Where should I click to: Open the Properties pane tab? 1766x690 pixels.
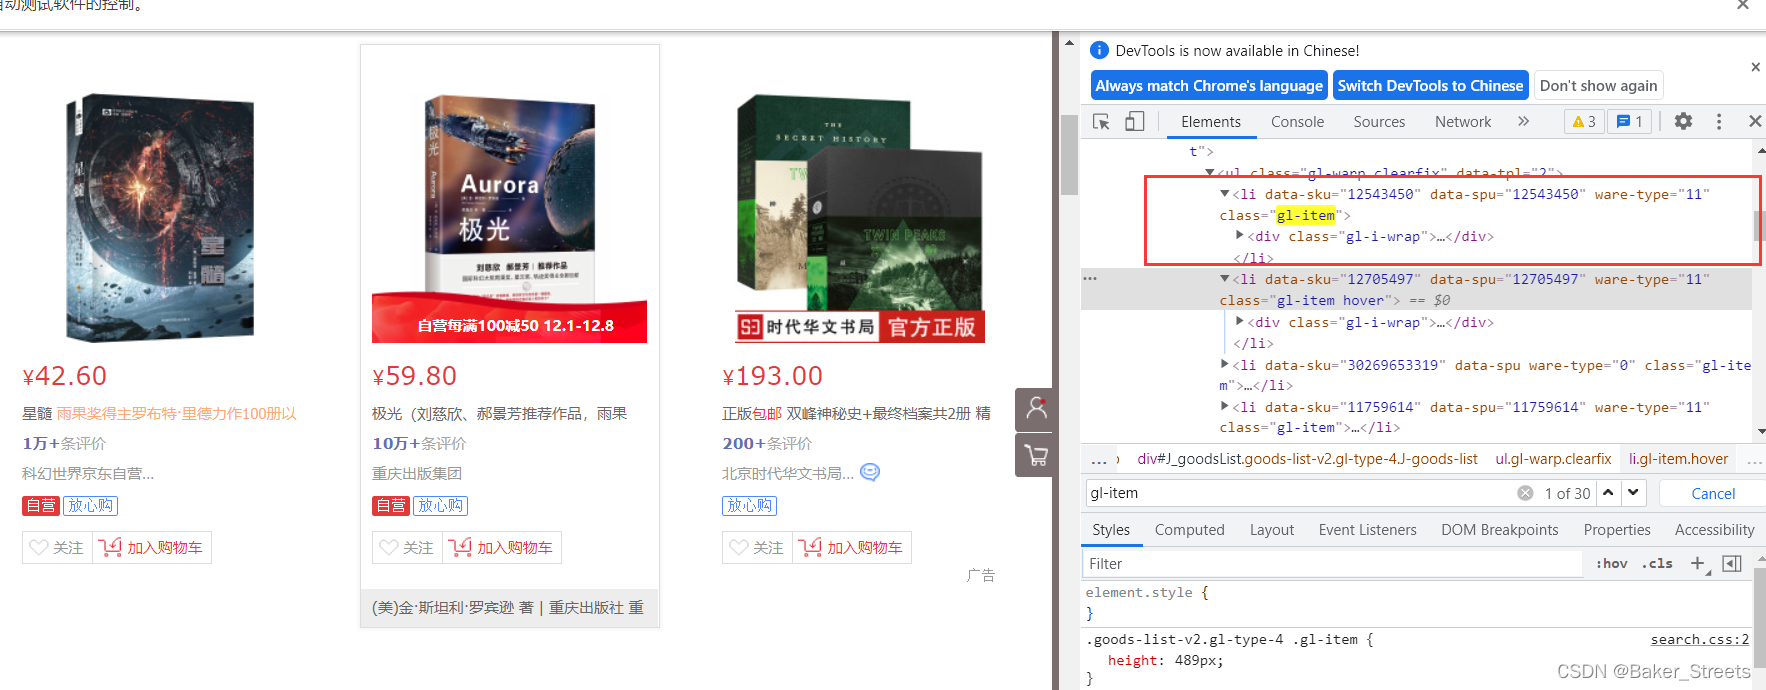(x=1617, y=530)
